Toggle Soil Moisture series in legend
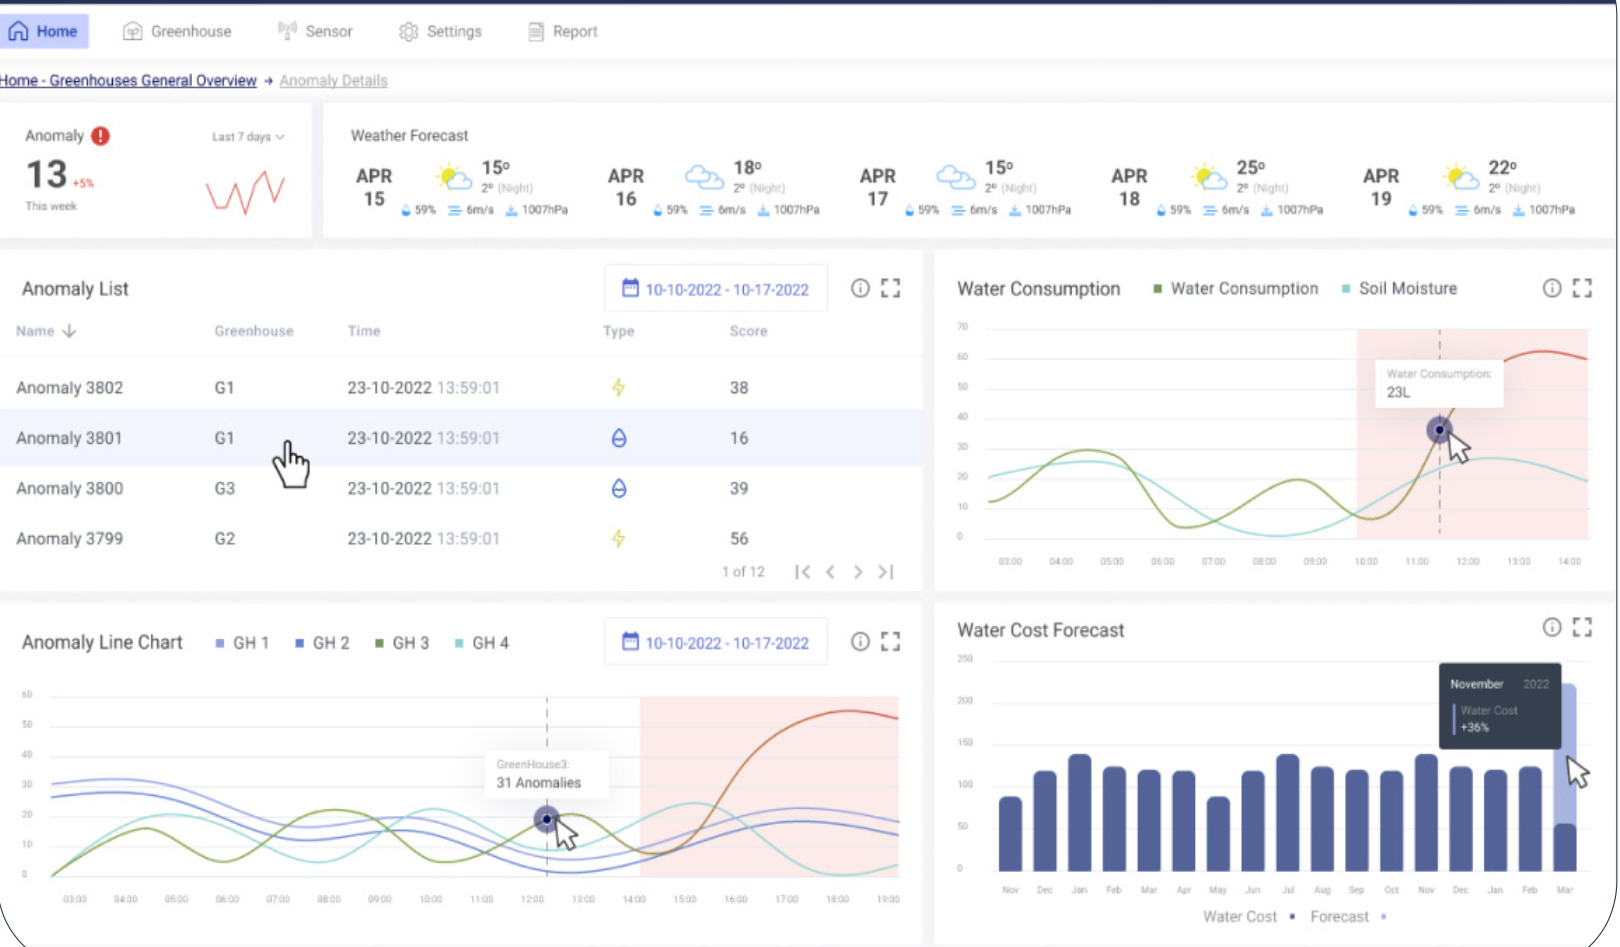The height and width of the screenshot is (947, 1620). point(1398,289)
